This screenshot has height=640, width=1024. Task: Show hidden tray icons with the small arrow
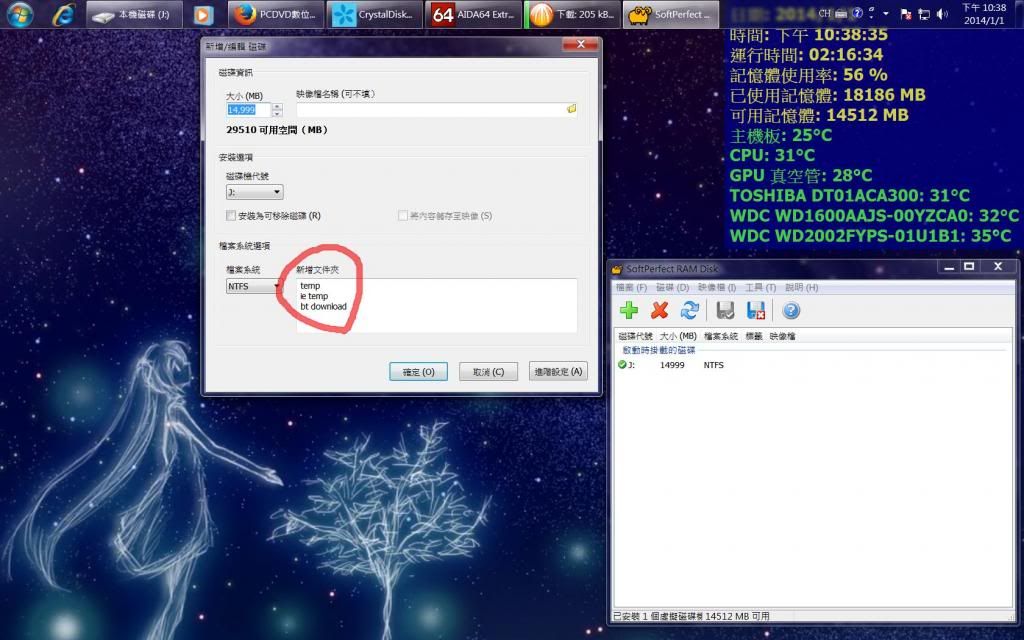[x=886, y=14]
